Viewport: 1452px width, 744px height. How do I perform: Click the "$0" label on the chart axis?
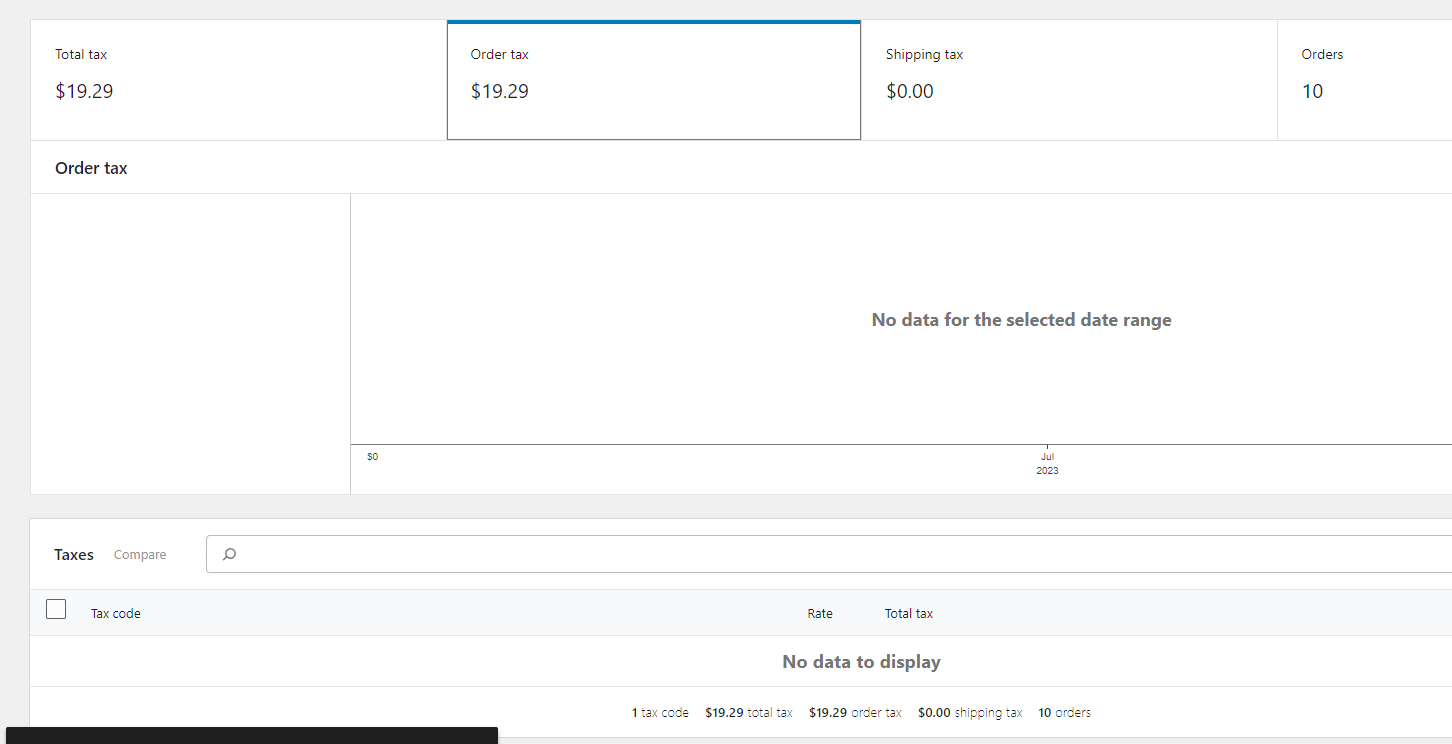(x=372, y=456)
